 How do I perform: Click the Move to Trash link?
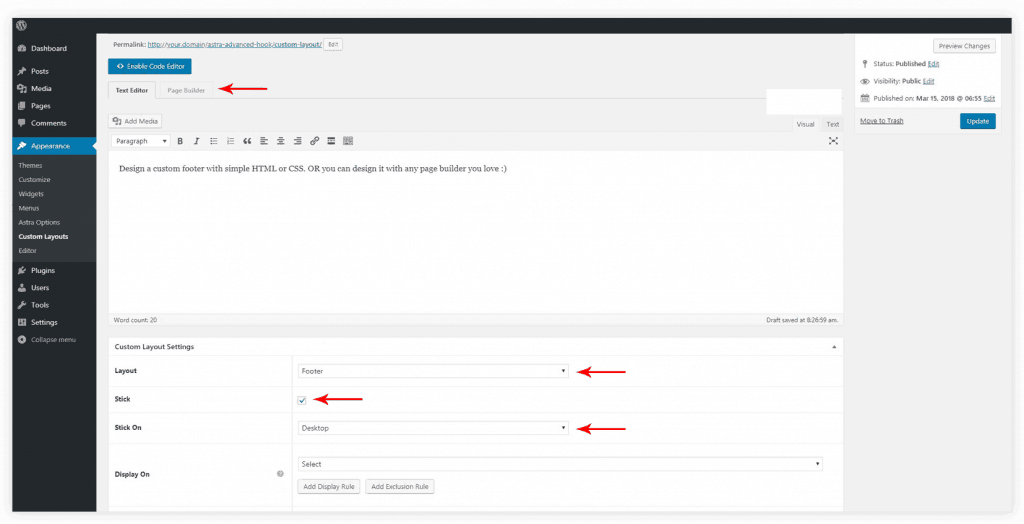click(881, 120)
